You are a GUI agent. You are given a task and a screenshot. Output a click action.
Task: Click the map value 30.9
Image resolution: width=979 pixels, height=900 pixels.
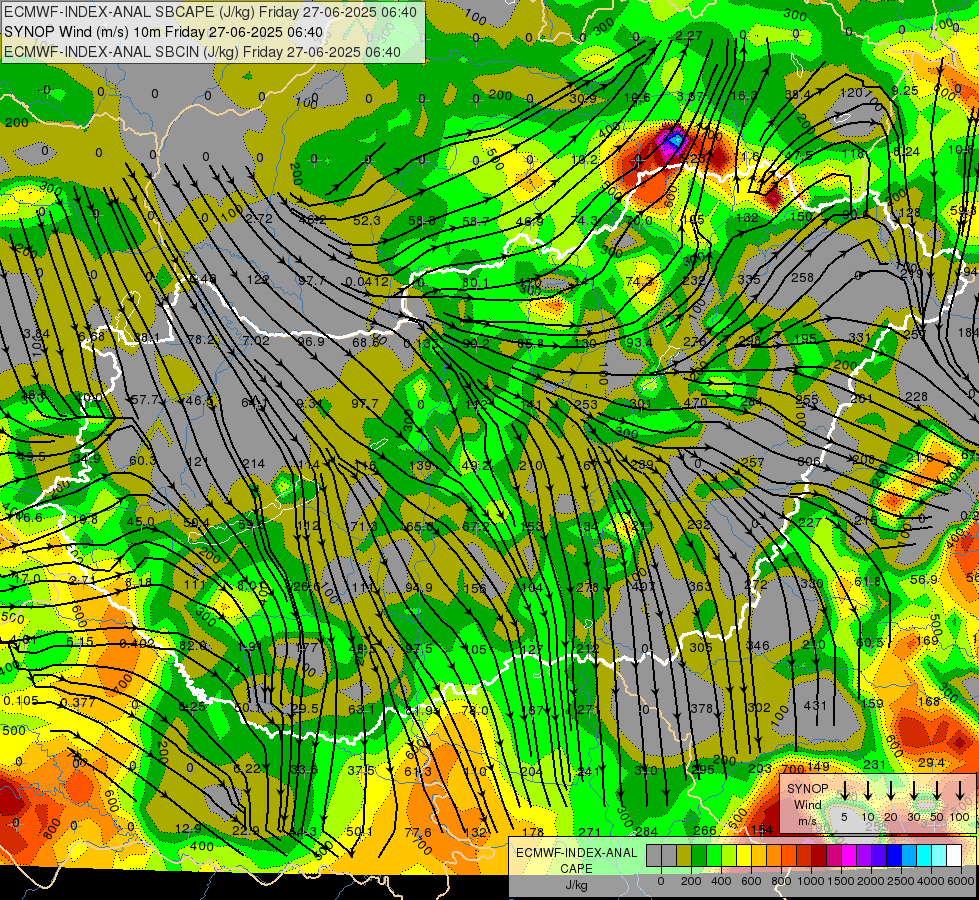coord(583,99)
